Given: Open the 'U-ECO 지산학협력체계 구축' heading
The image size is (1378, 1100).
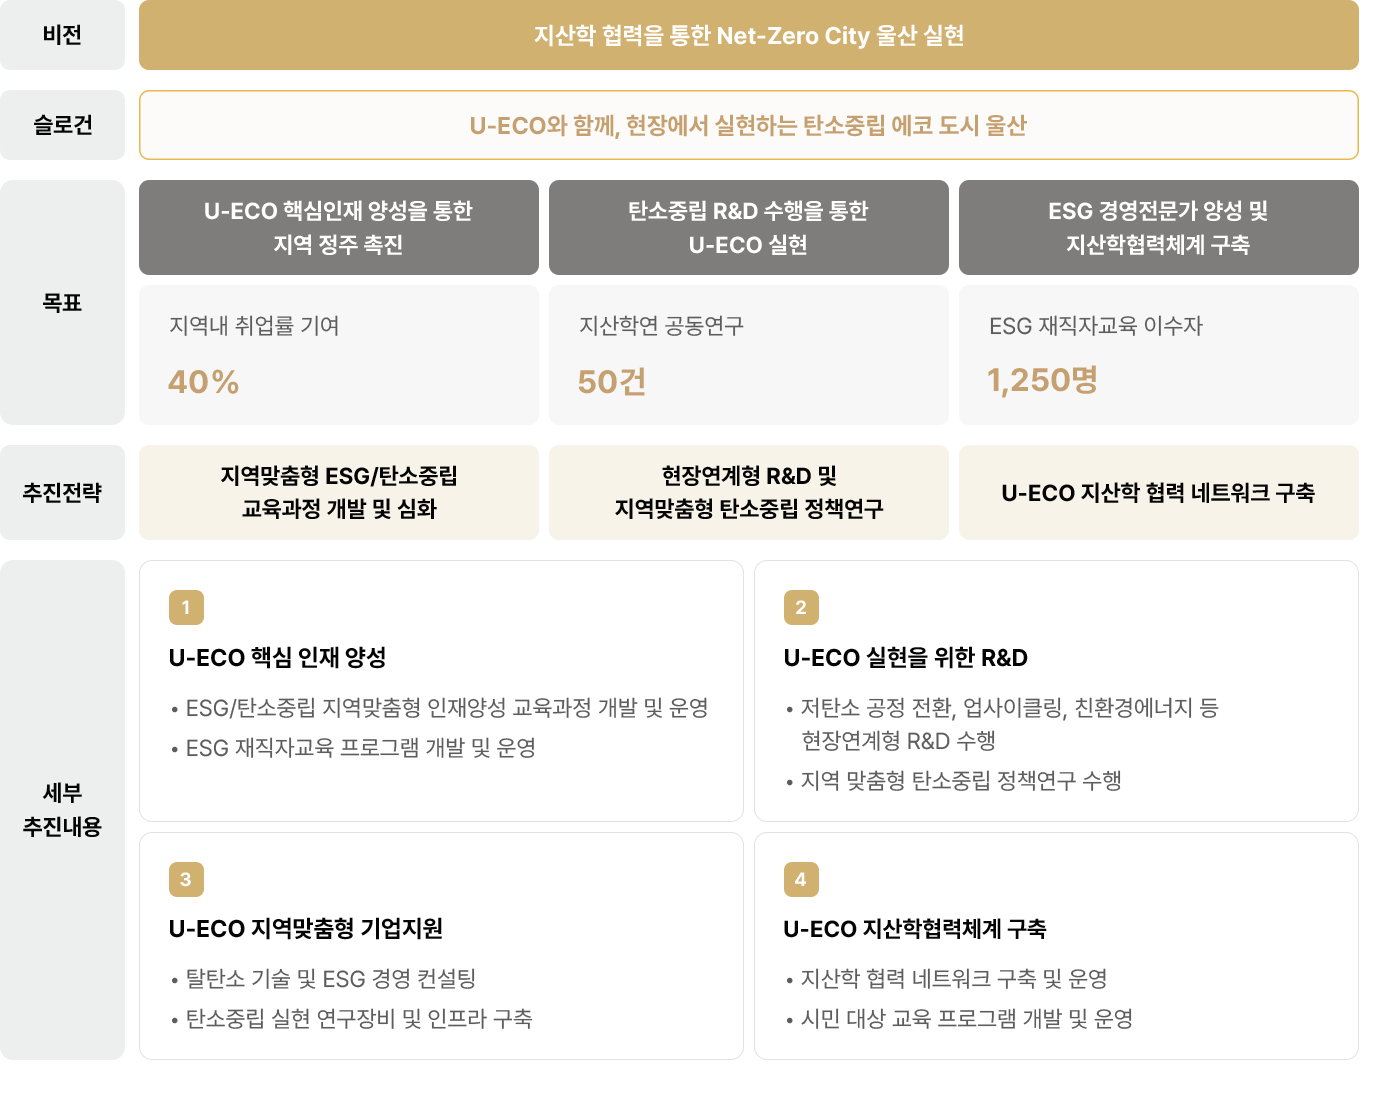Looking at the screenshot, I should [x=915, y=928].
